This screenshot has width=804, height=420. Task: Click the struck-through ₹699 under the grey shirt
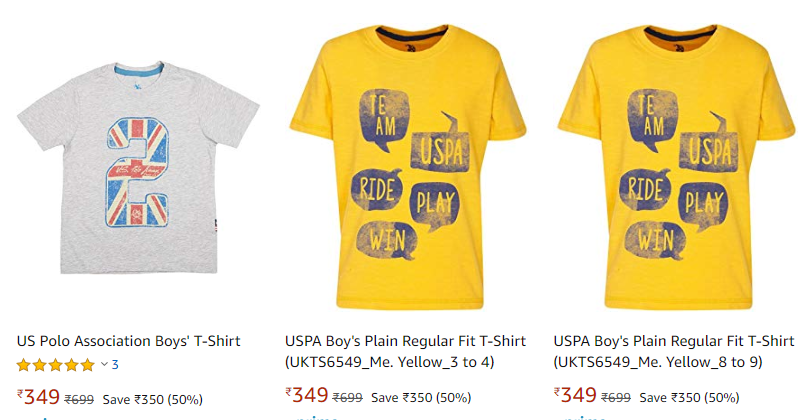(79, 399)
